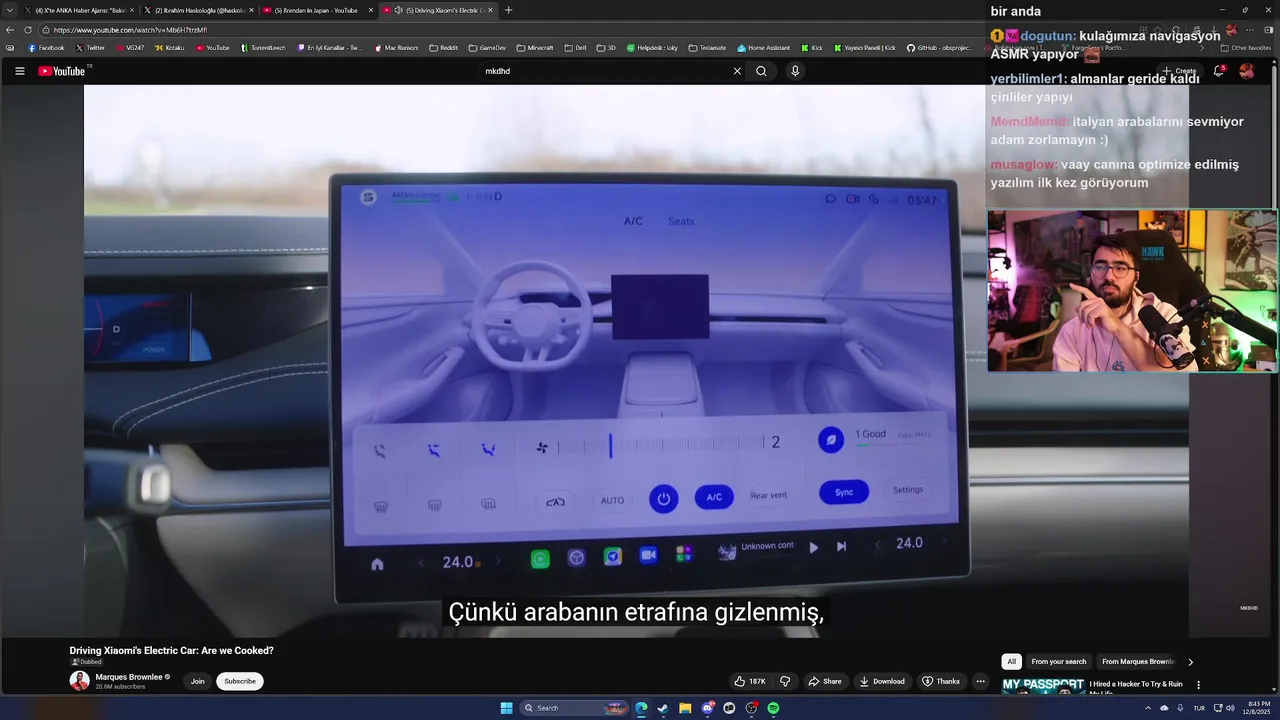Open clock showing 8:43 PM
Viewport: 1280px width, 720px height.
(1257, 708)
